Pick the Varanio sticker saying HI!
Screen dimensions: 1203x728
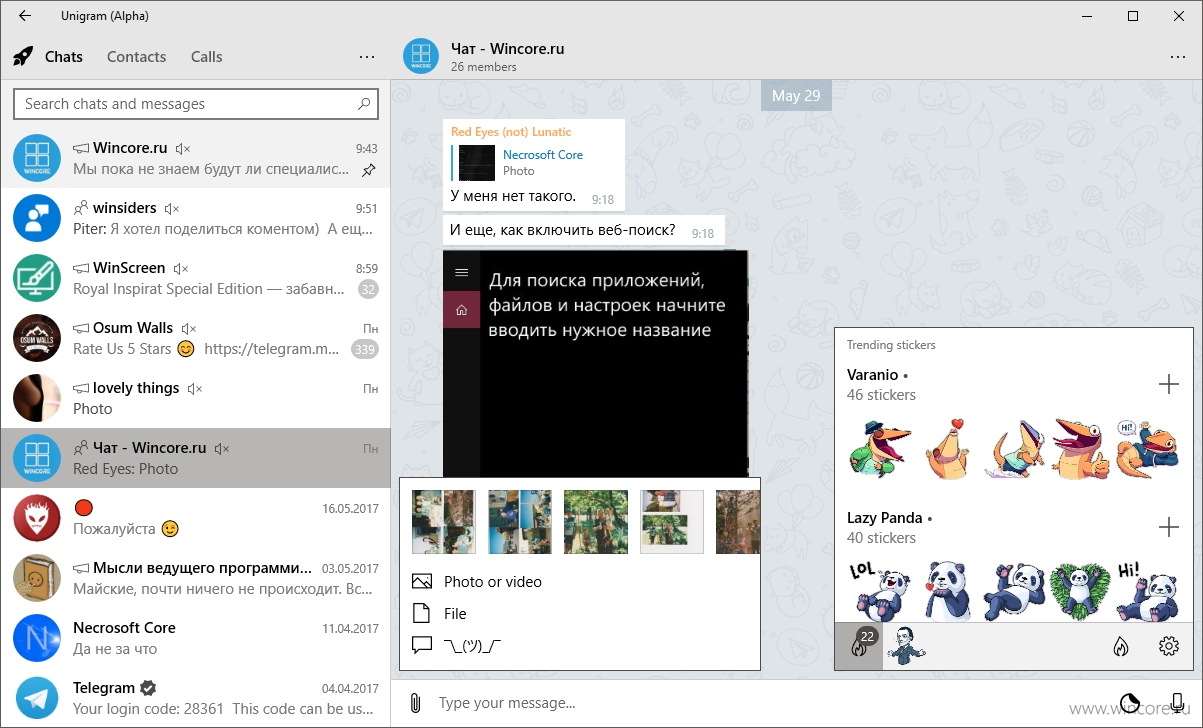pos(1148,448)
